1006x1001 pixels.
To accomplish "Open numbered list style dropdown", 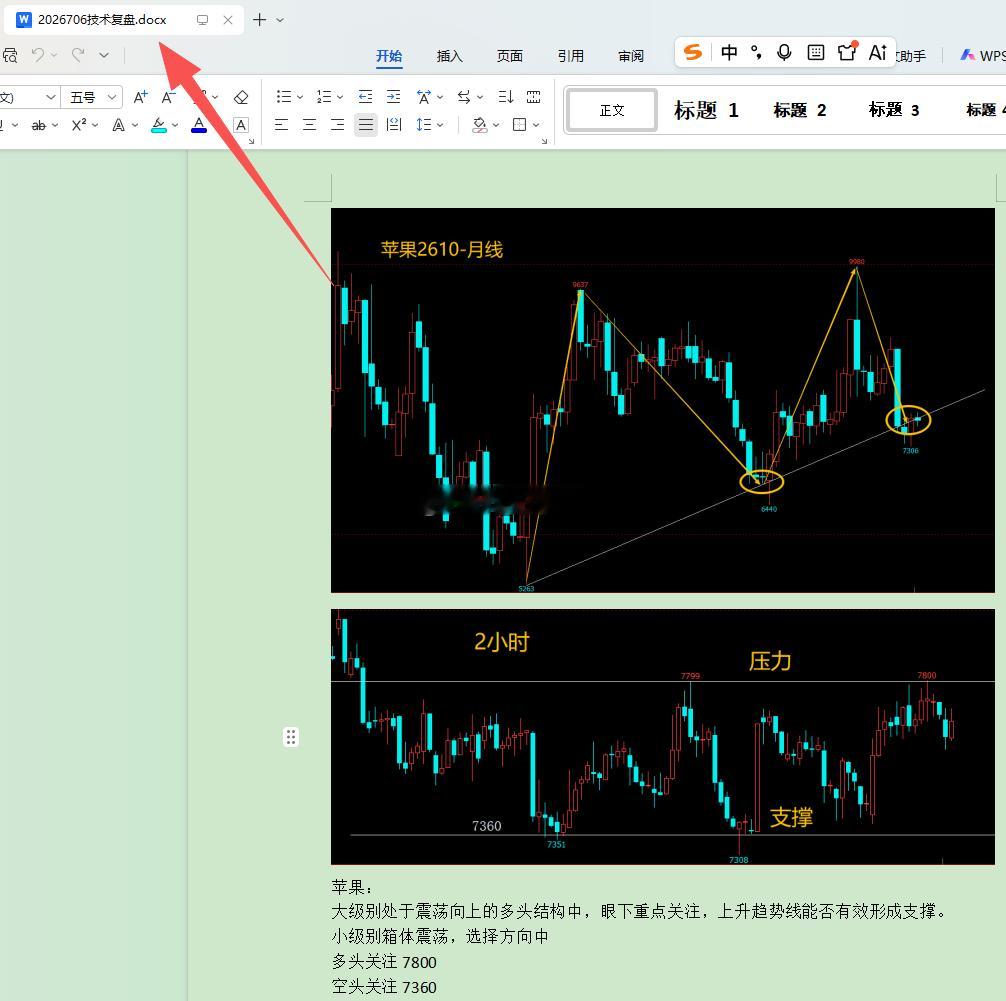I will coord(340,97).
